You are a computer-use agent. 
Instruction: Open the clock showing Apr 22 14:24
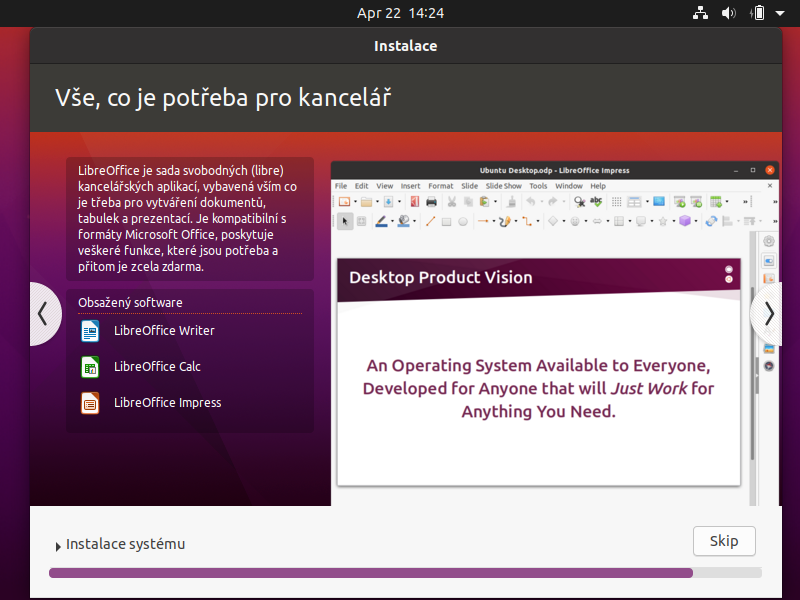click(401, 13)
